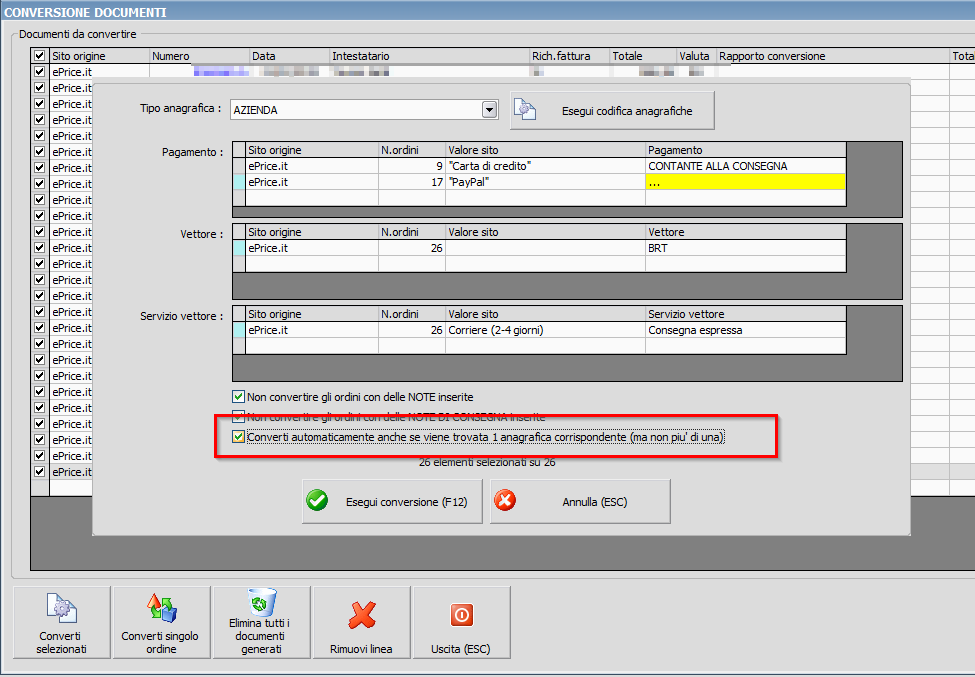Click the 'Sito origine' column header of main table
The image size is (975, 677).
(x=99, y=56)
